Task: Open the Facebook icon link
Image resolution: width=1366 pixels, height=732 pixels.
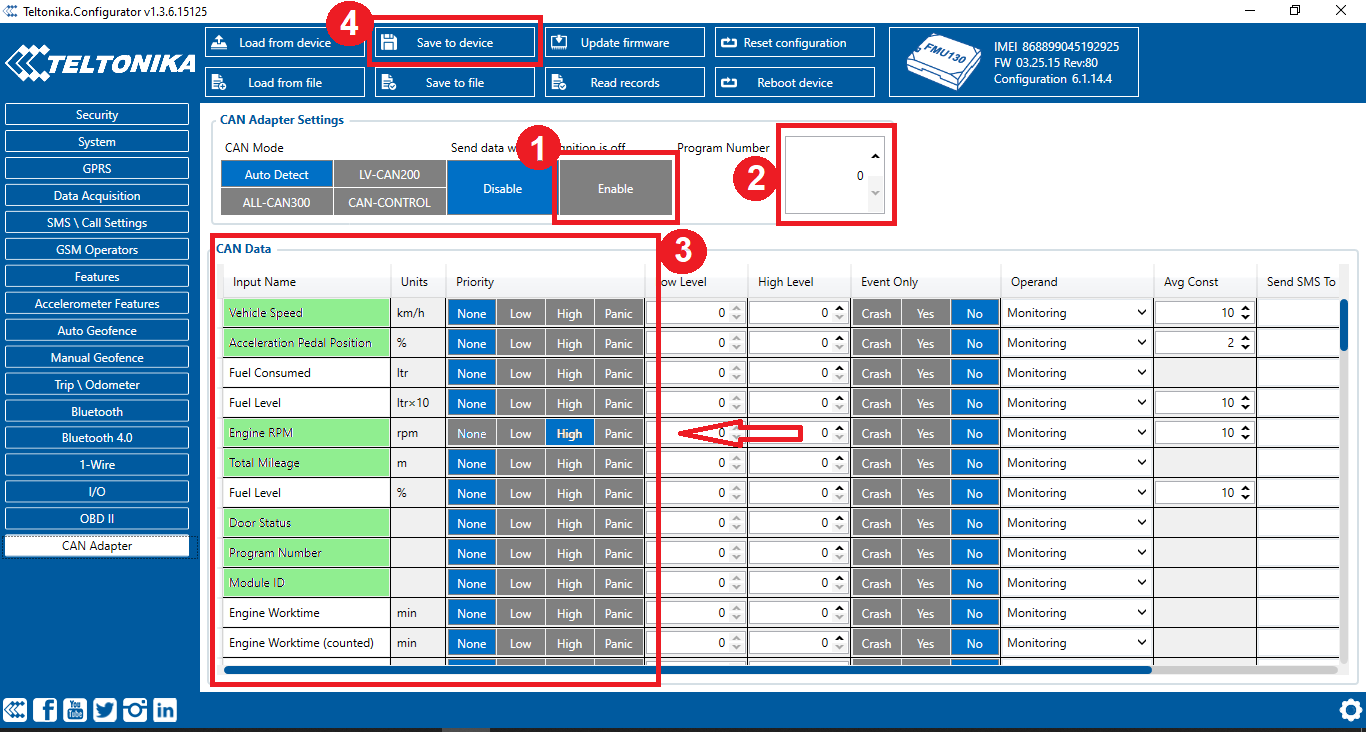Action: [x=45, y=710]
